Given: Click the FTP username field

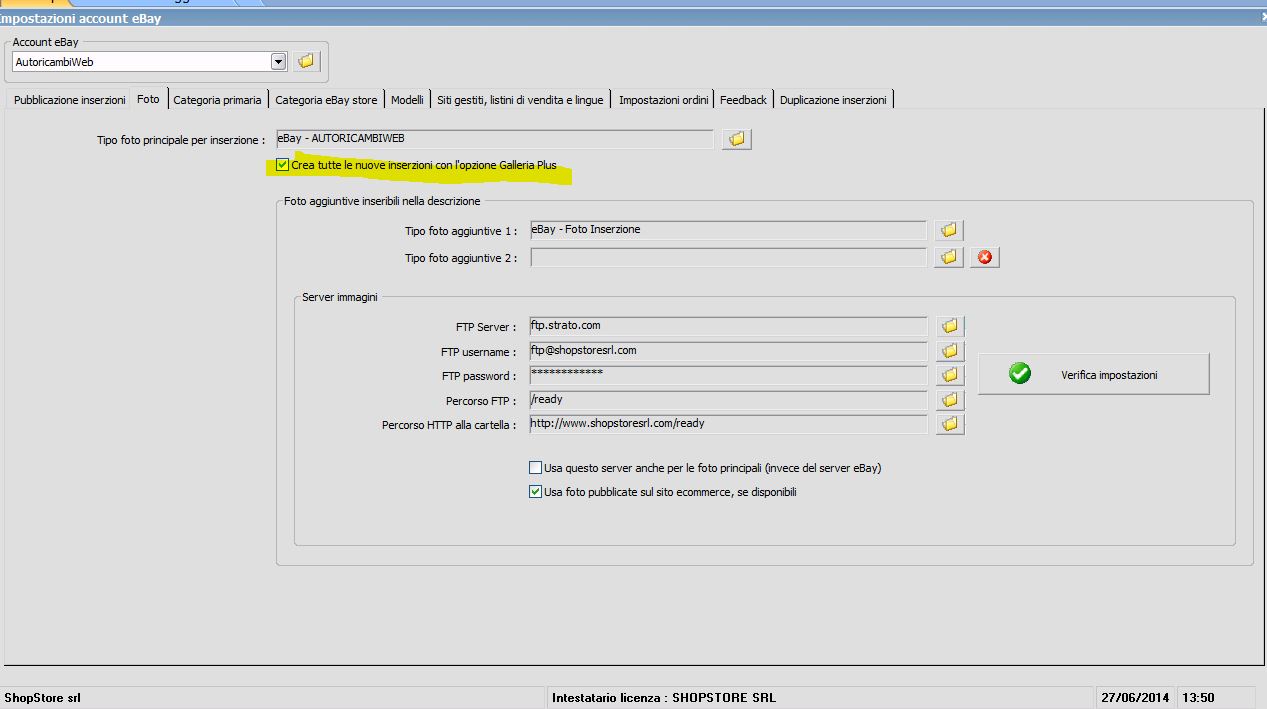Looking at the screenshot, I should 728,351.
